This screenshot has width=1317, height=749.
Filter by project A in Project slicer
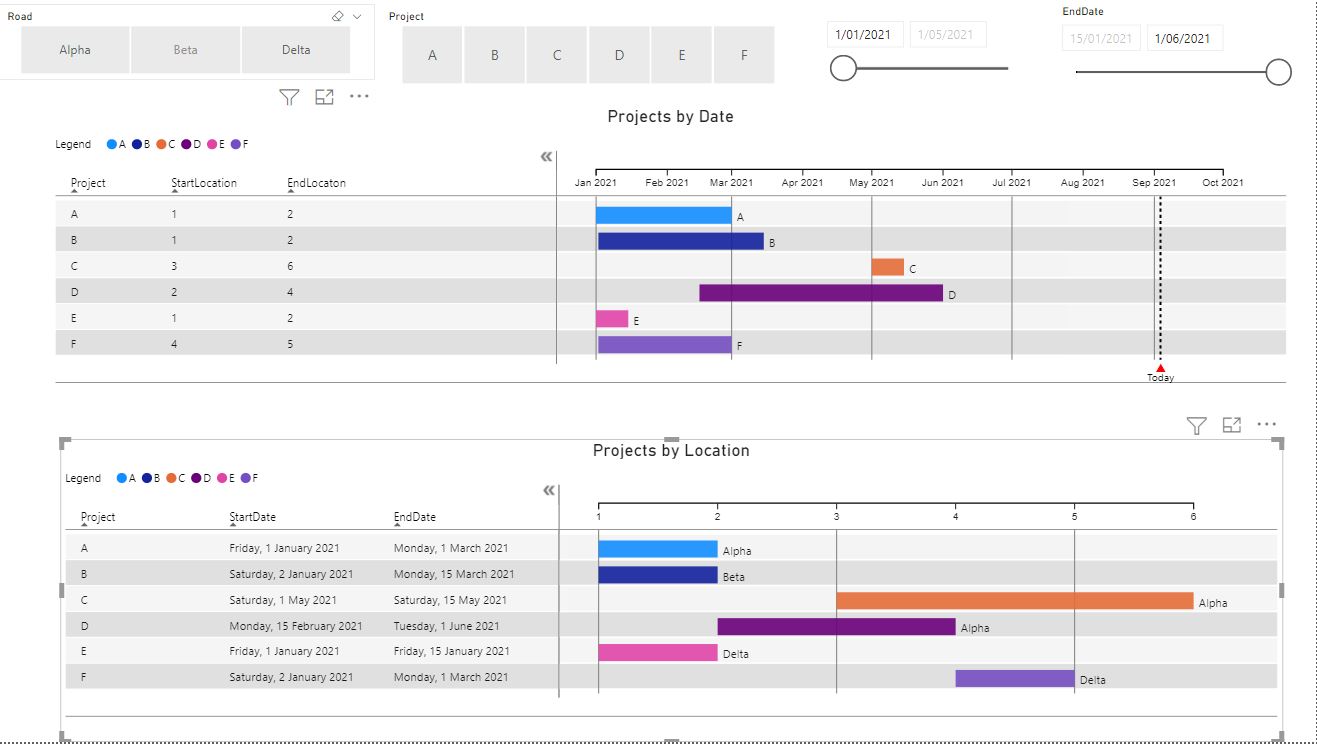(x=432, y=55)
